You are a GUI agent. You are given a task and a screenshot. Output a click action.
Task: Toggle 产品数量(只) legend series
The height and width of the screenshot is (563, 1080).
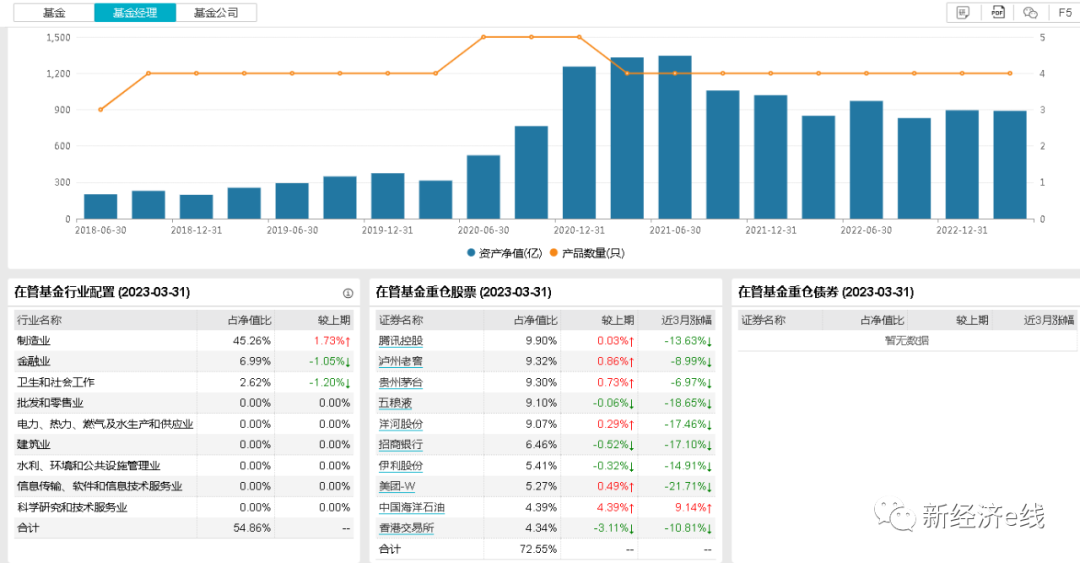point(587,253)
